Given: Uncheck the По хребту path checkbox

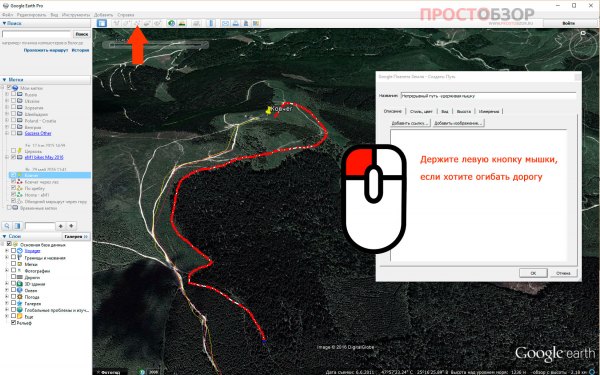Looking at the screenshot, I should pyautogui.click(x=14, y=188).
